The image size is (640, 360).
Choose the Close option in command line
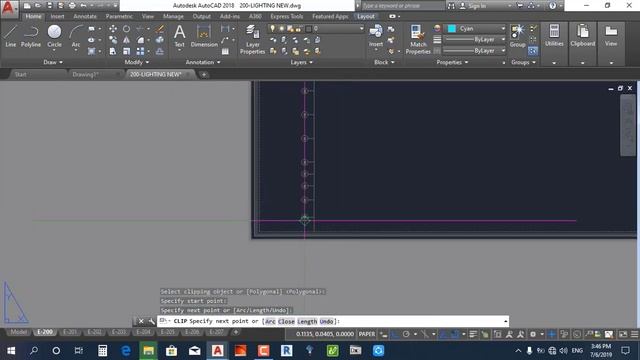click(x=286, y=321)
